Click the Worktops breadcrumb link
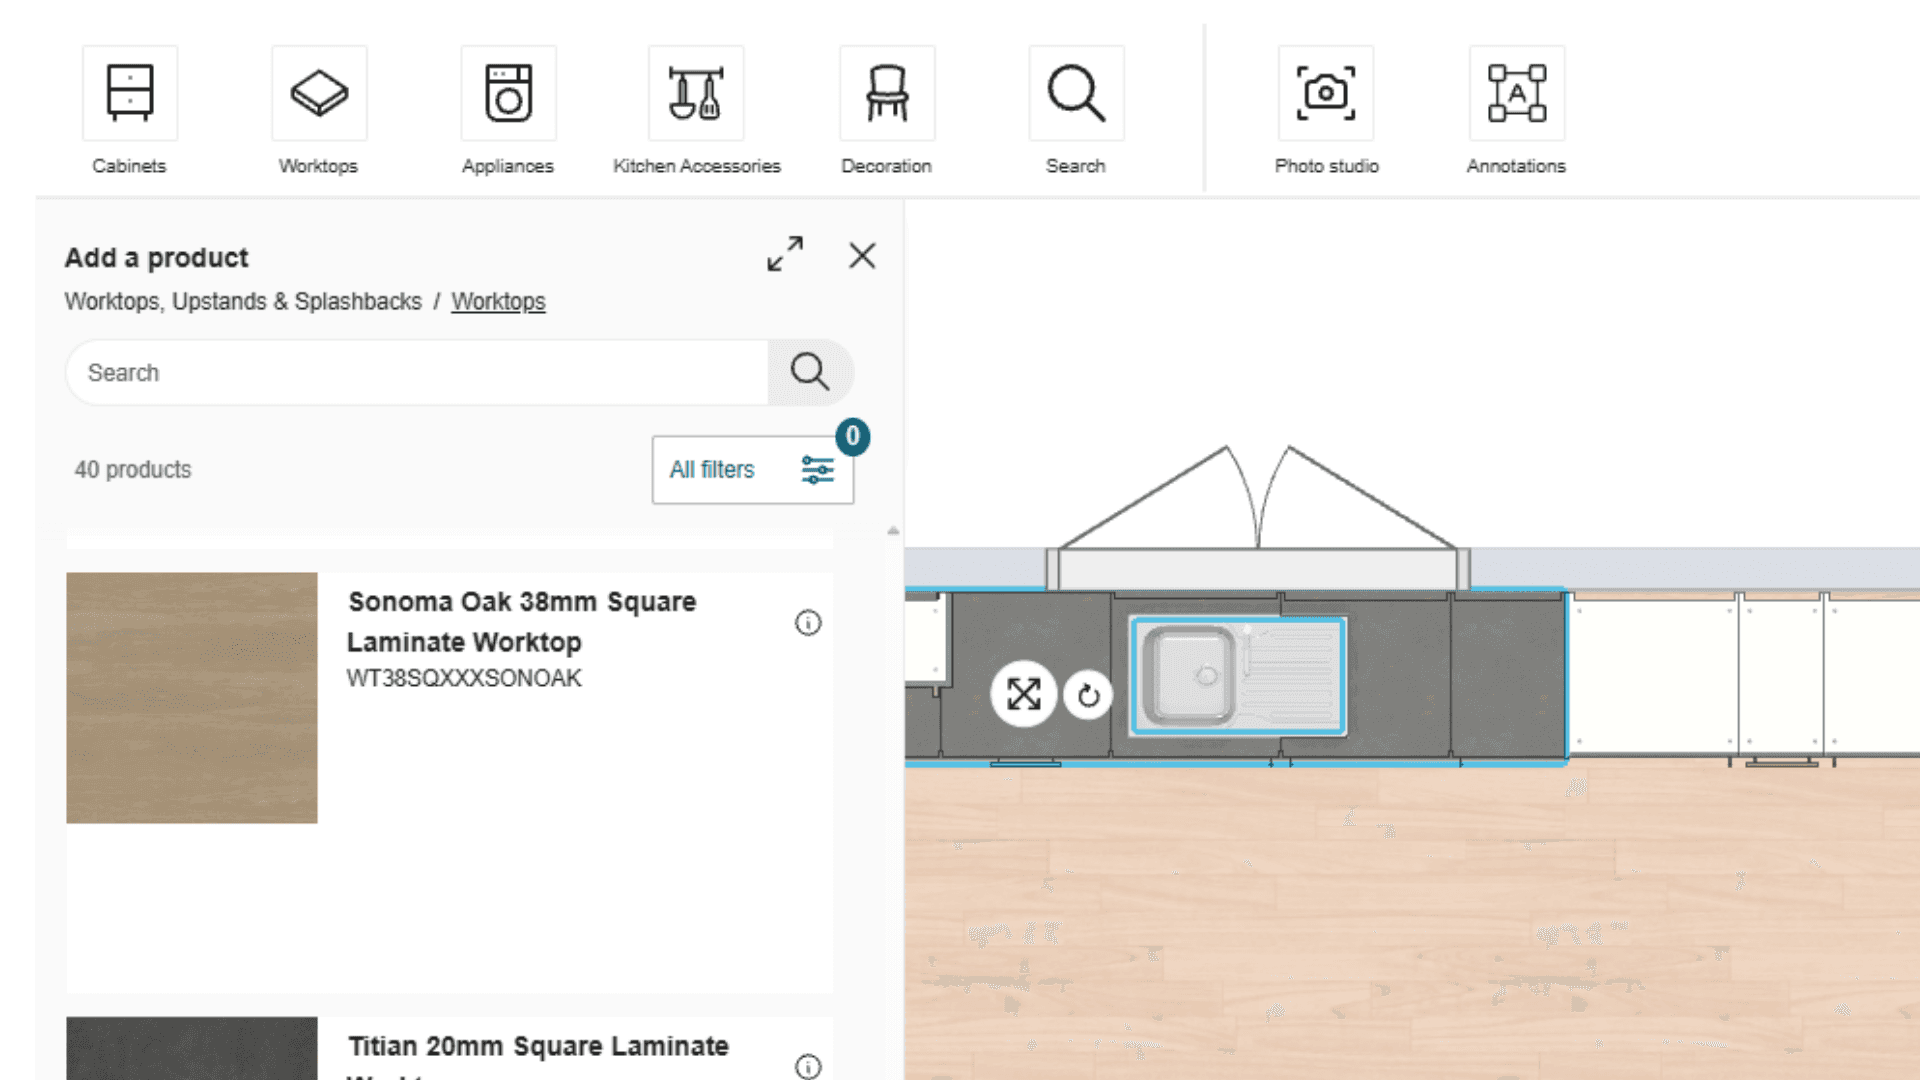 point(498,301)
